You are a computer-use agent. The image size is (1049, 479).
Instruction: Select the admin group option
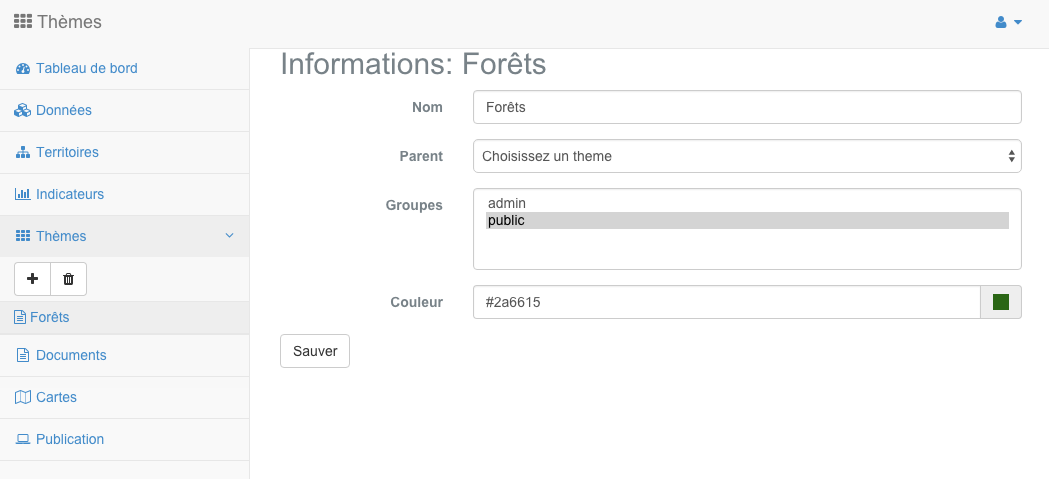[747, 203]
